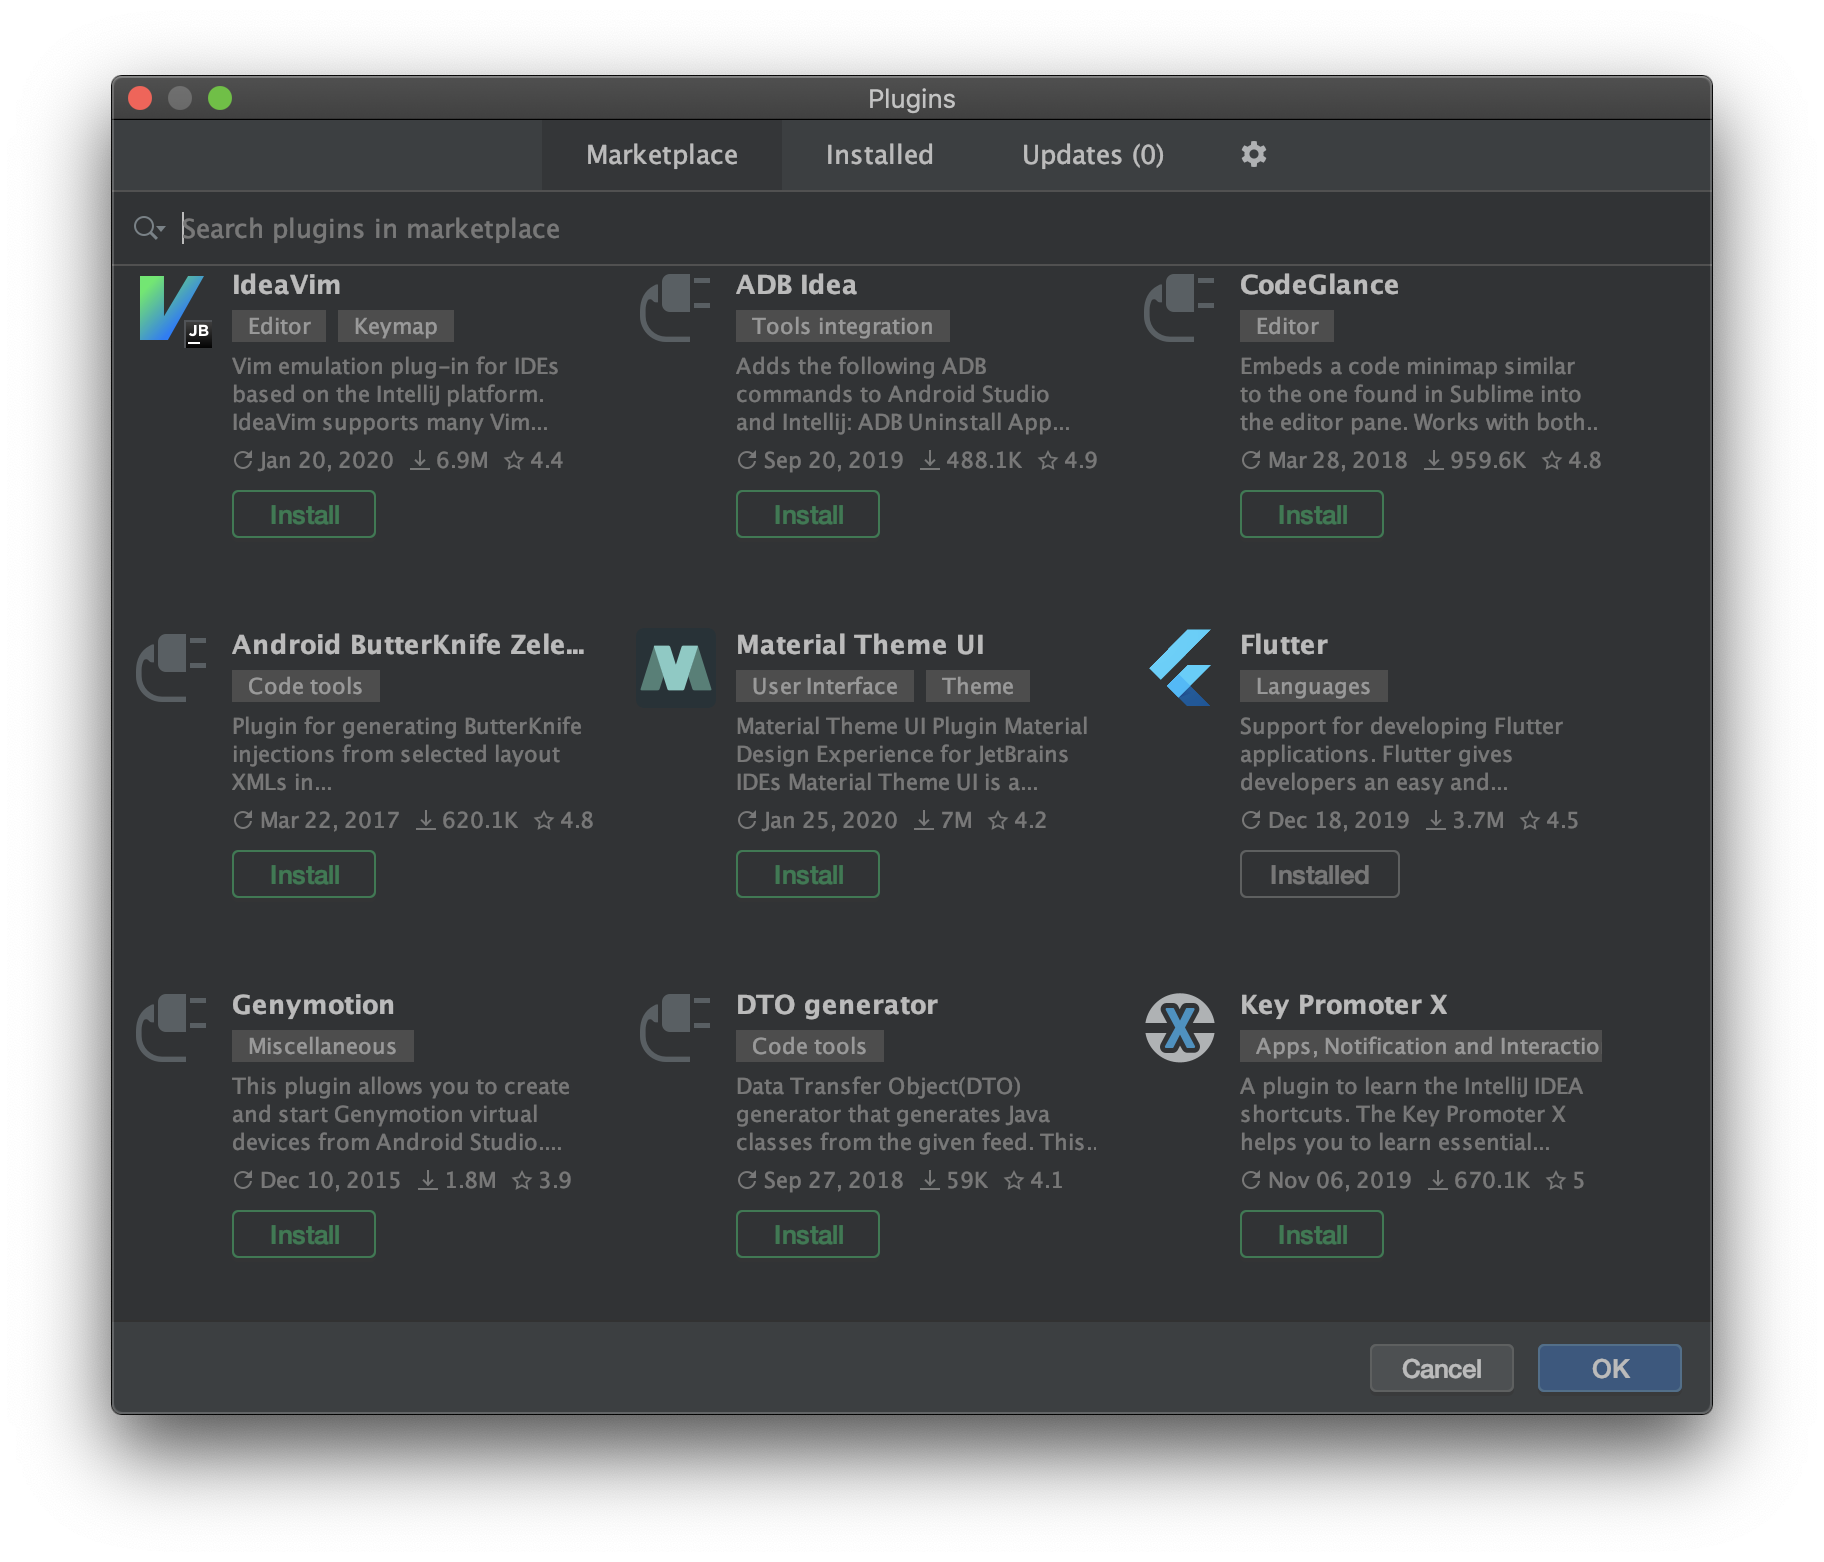Image resolution: width=1824 pixels, height=1562 pixels.
Task: Click Genymotion's Dec 10, 2015 date
Action: pyautogui.click(x=316, y=1181)
